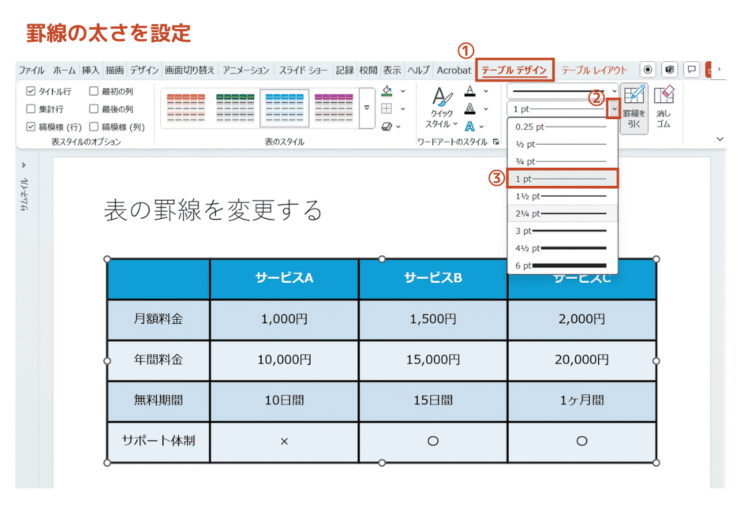
Task: Click the Text Effects blue A icon
Action: pos(470,126)
